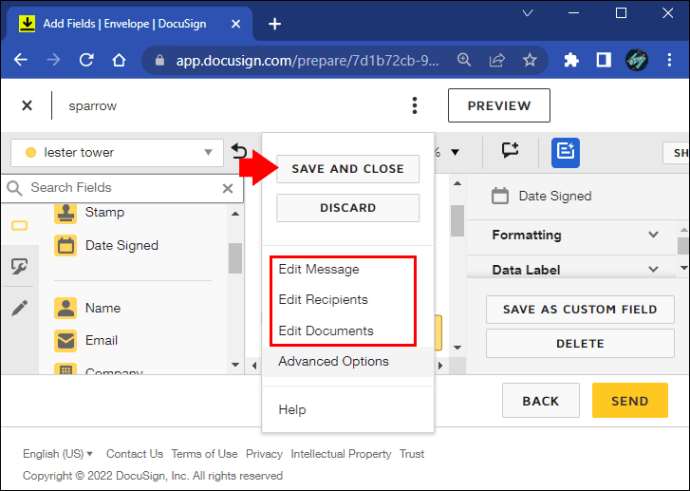Viewport: 690px width, 491px height.
Task: Reload the DocuSign page
Action: pyautogui.click(x=86, y=59)
